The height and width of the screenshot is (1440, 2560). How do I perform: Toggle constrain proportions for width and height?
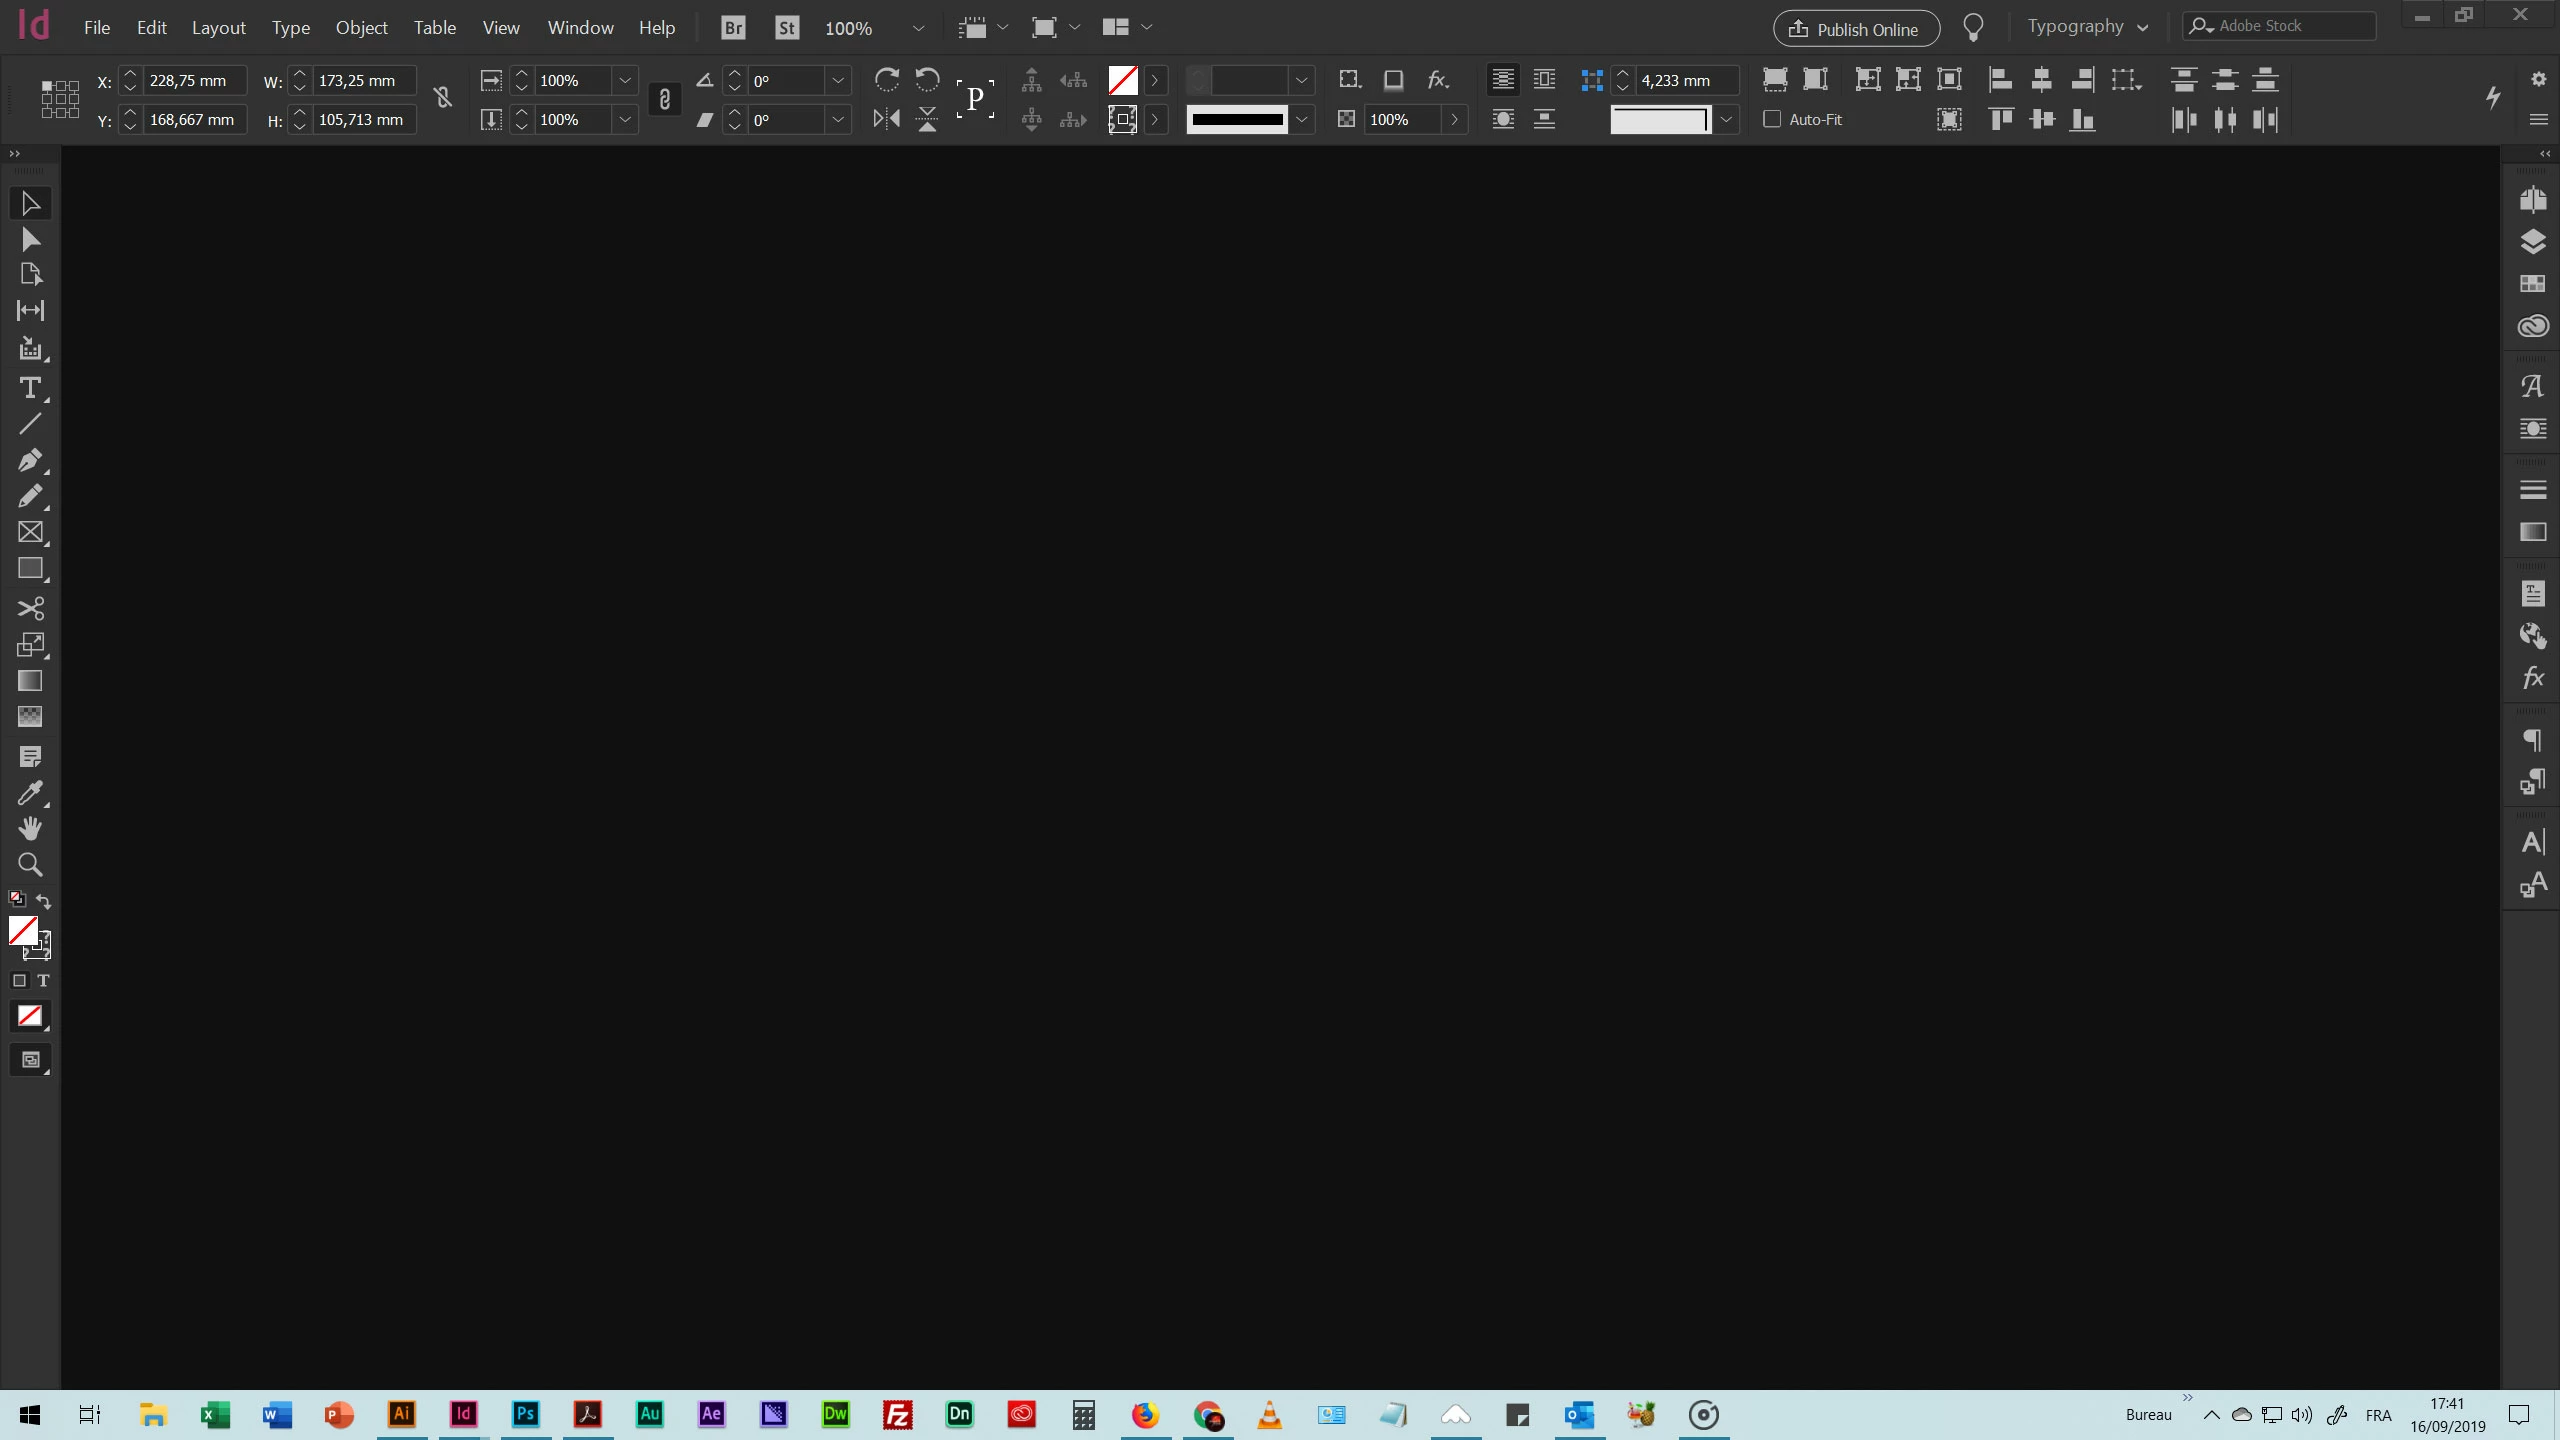click(443, 98)
